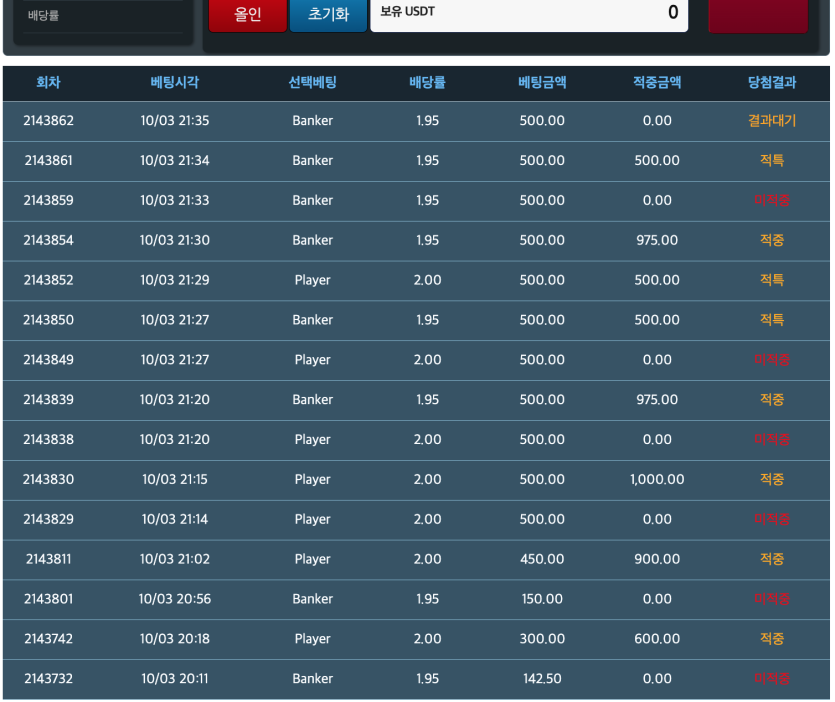Screen dimensions: 835x702
Task: Click round number 2143852
Action: click(48, 281)
